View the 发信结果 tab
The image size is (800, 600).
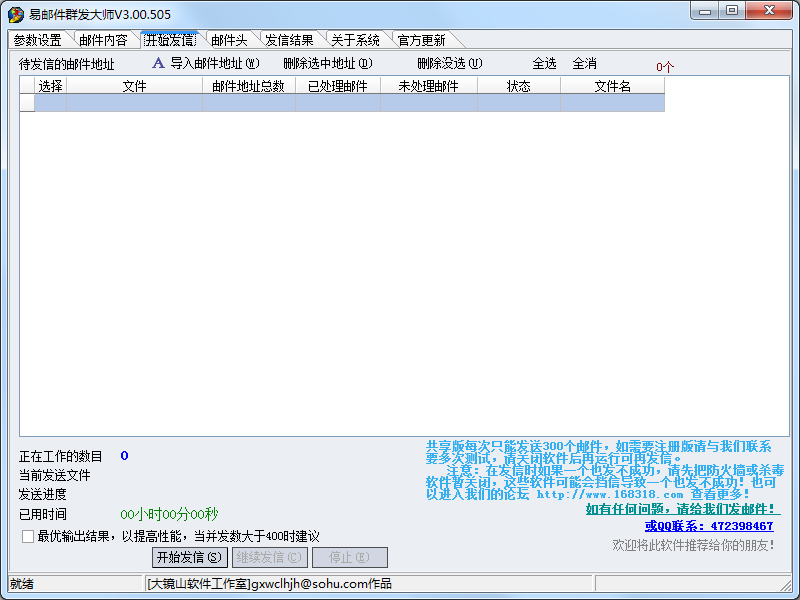tap(289, 40)
